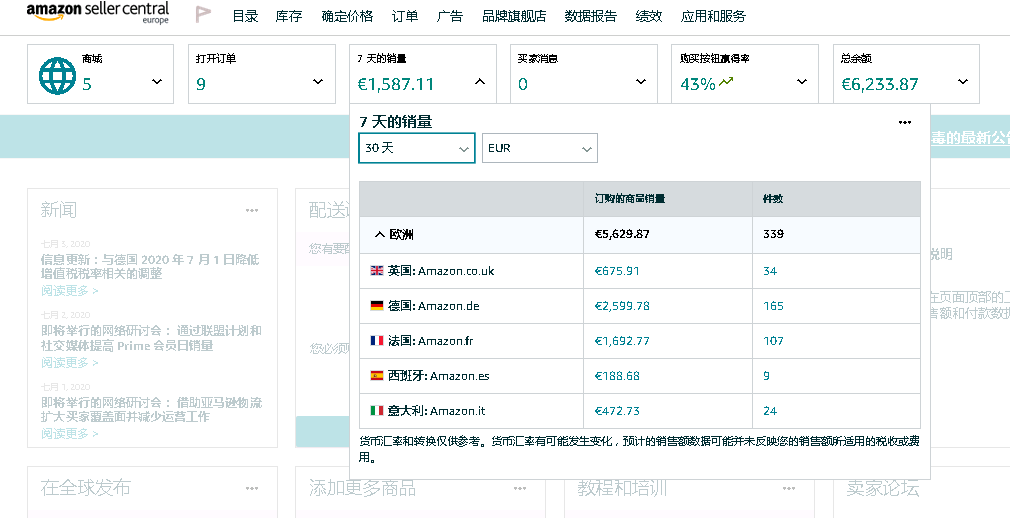Click the Italian flag in the Amazon.it row

377,410
